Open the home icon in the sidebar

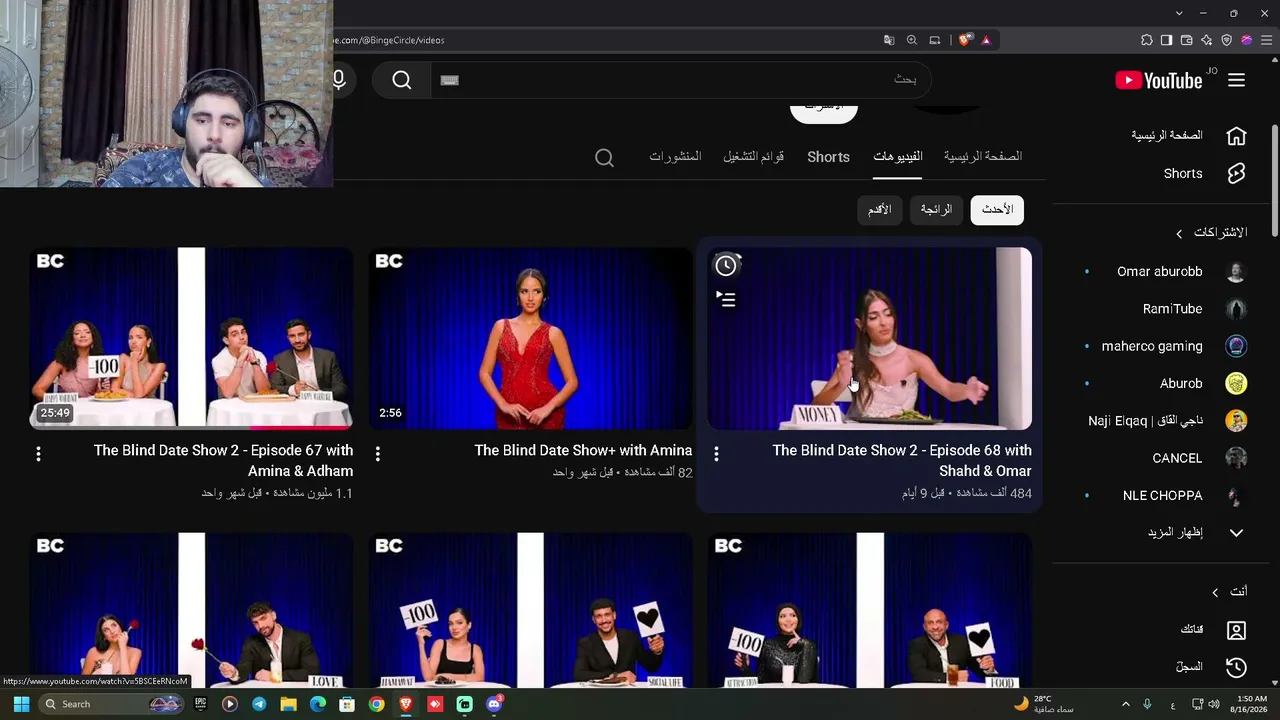[x=1236, y=136]
